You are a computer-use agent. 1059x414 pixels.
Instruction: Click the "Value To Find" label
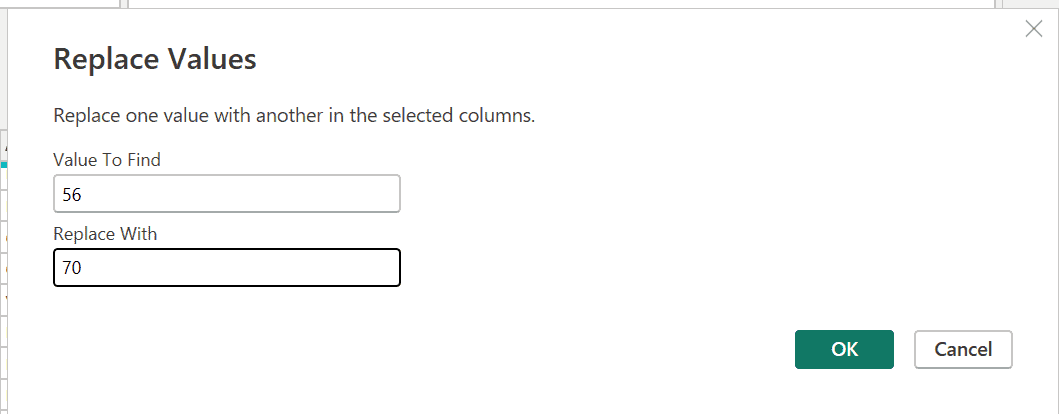pyautogui.click(x=107, y=159)
